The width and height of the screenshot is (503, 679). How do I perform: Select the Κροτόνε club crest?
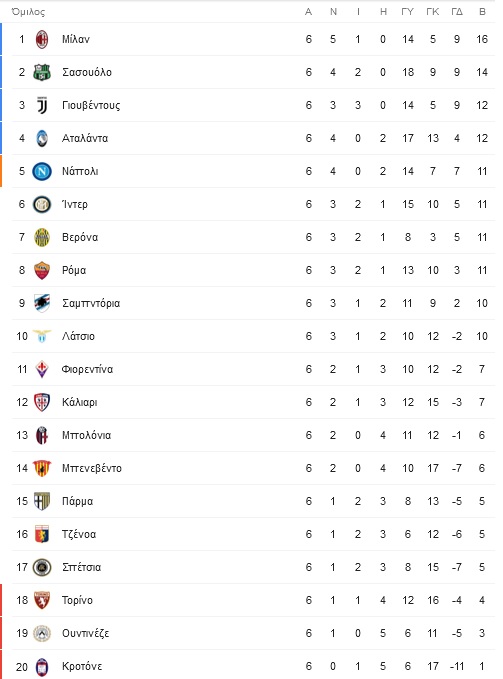coord(42,666)
